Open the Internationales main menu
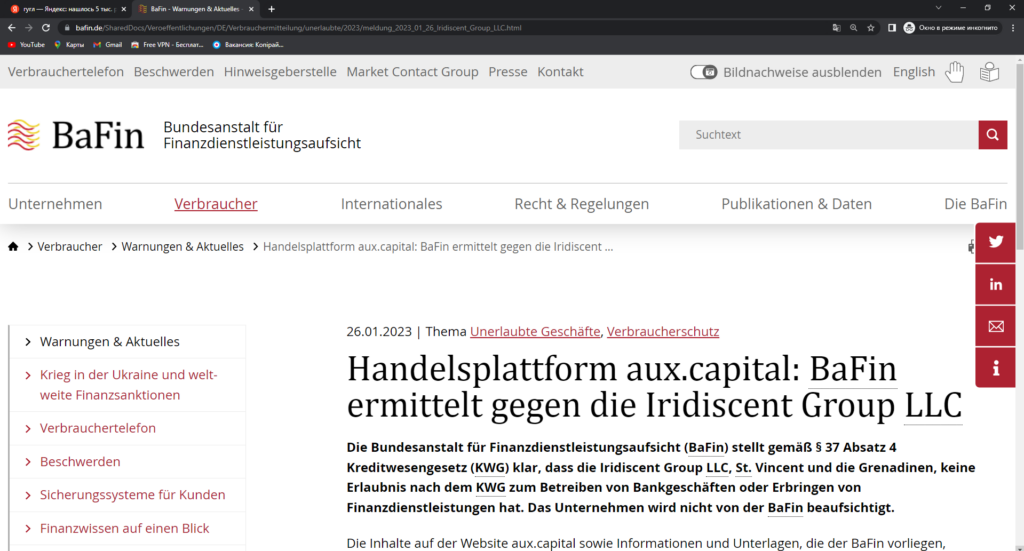 (x=391, y=204)
